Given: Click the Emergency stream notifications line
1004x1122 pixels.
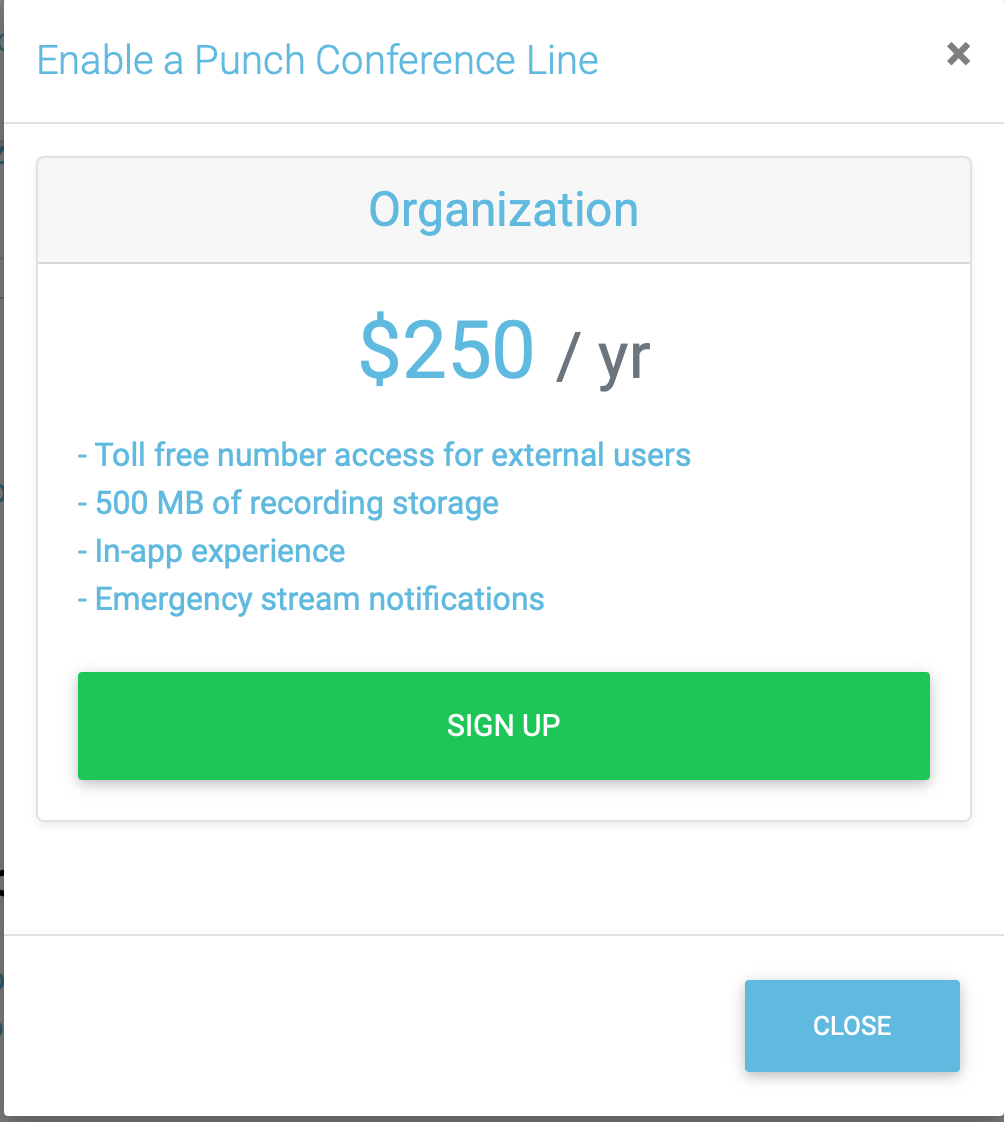Looking at the screenshot, I should pyautogui.click(x=311, y=599).
